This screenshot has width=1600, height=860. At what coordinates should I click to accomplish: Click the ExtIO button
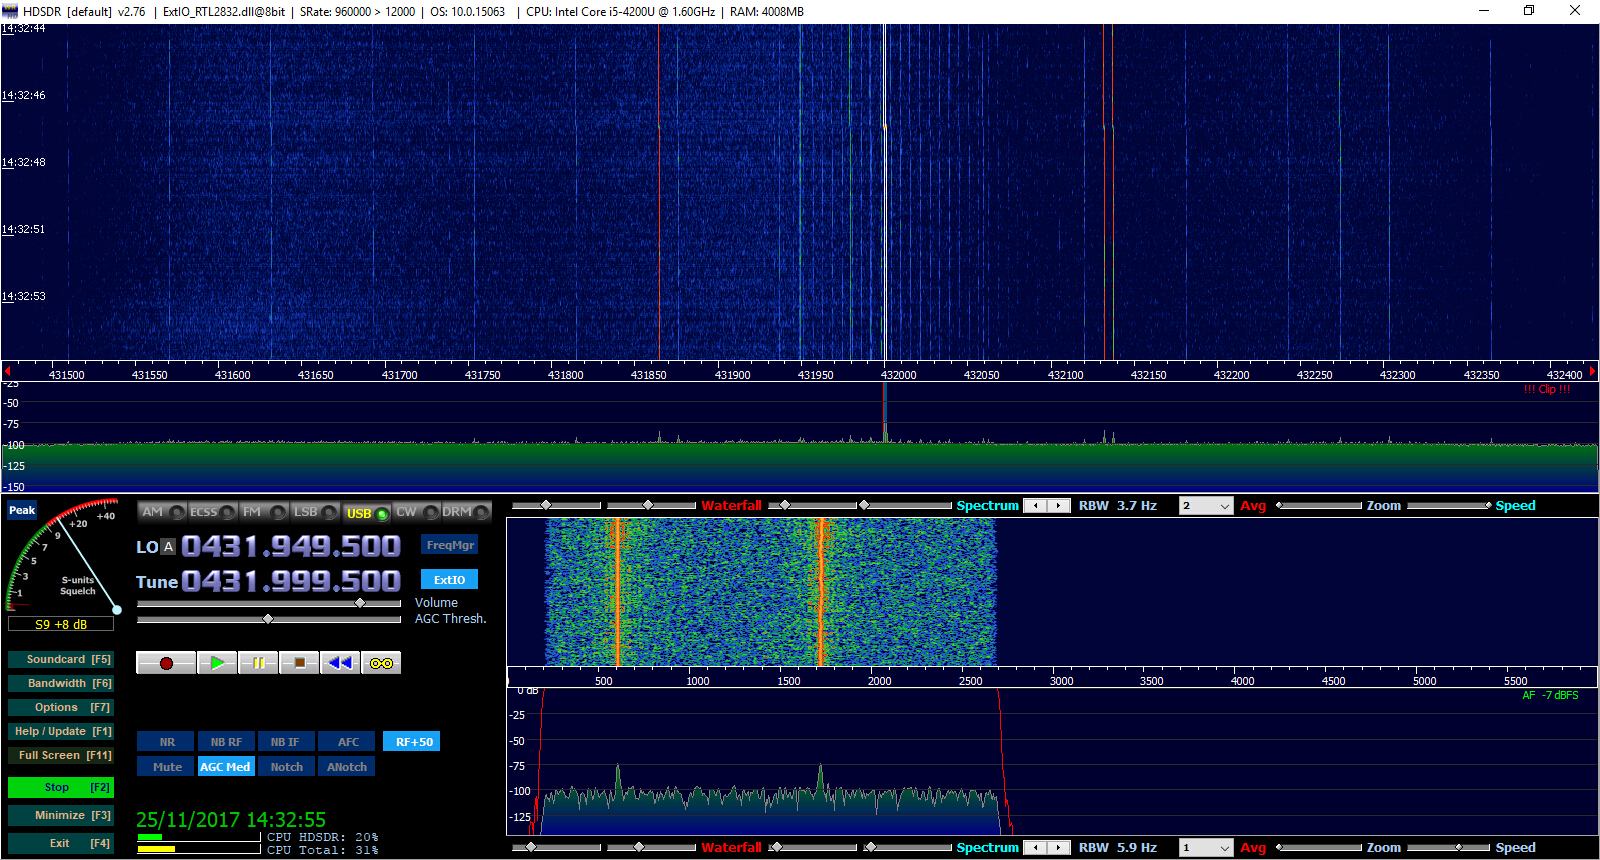pos(449,580)
